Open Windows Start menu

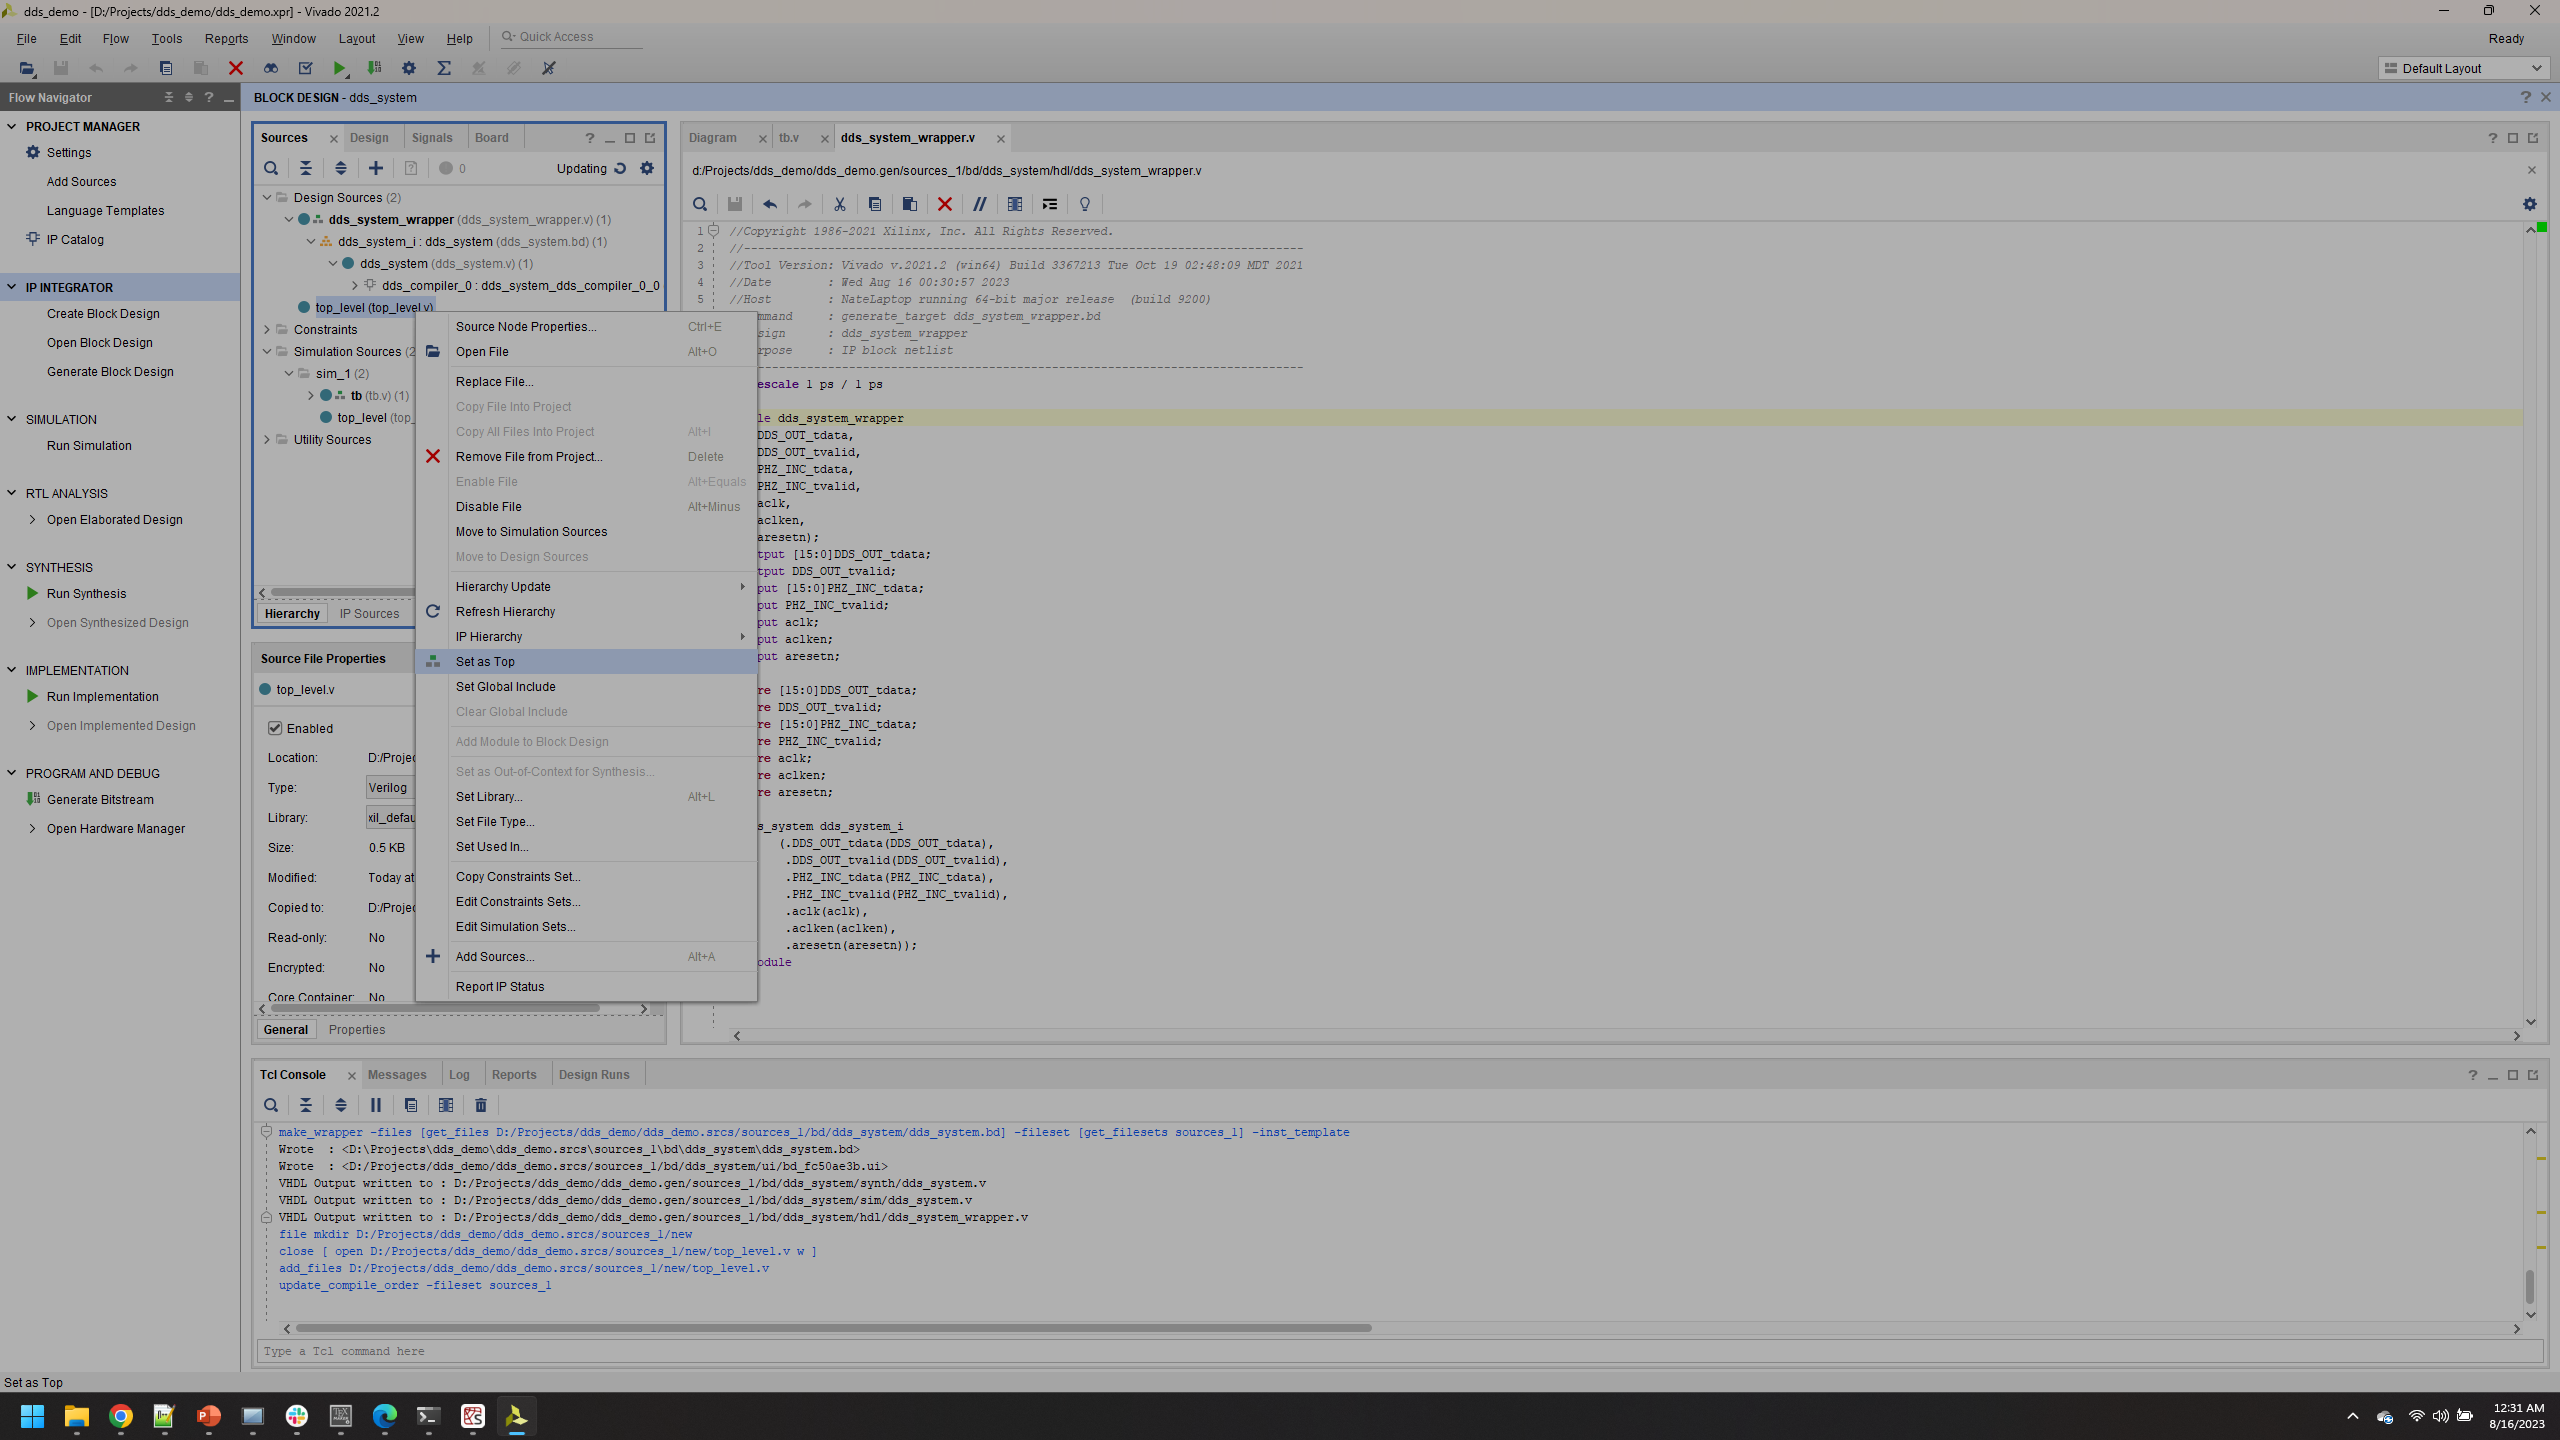(x=32, y=1416)
